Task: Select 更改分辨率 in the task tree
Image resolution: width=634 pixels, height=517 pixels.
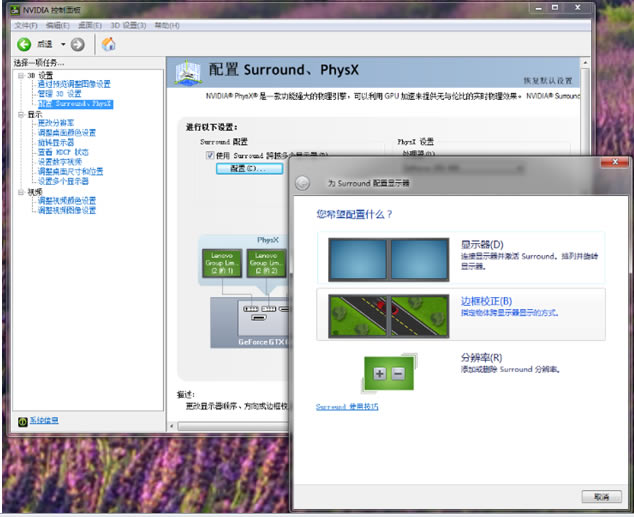Action: point(56,123)
